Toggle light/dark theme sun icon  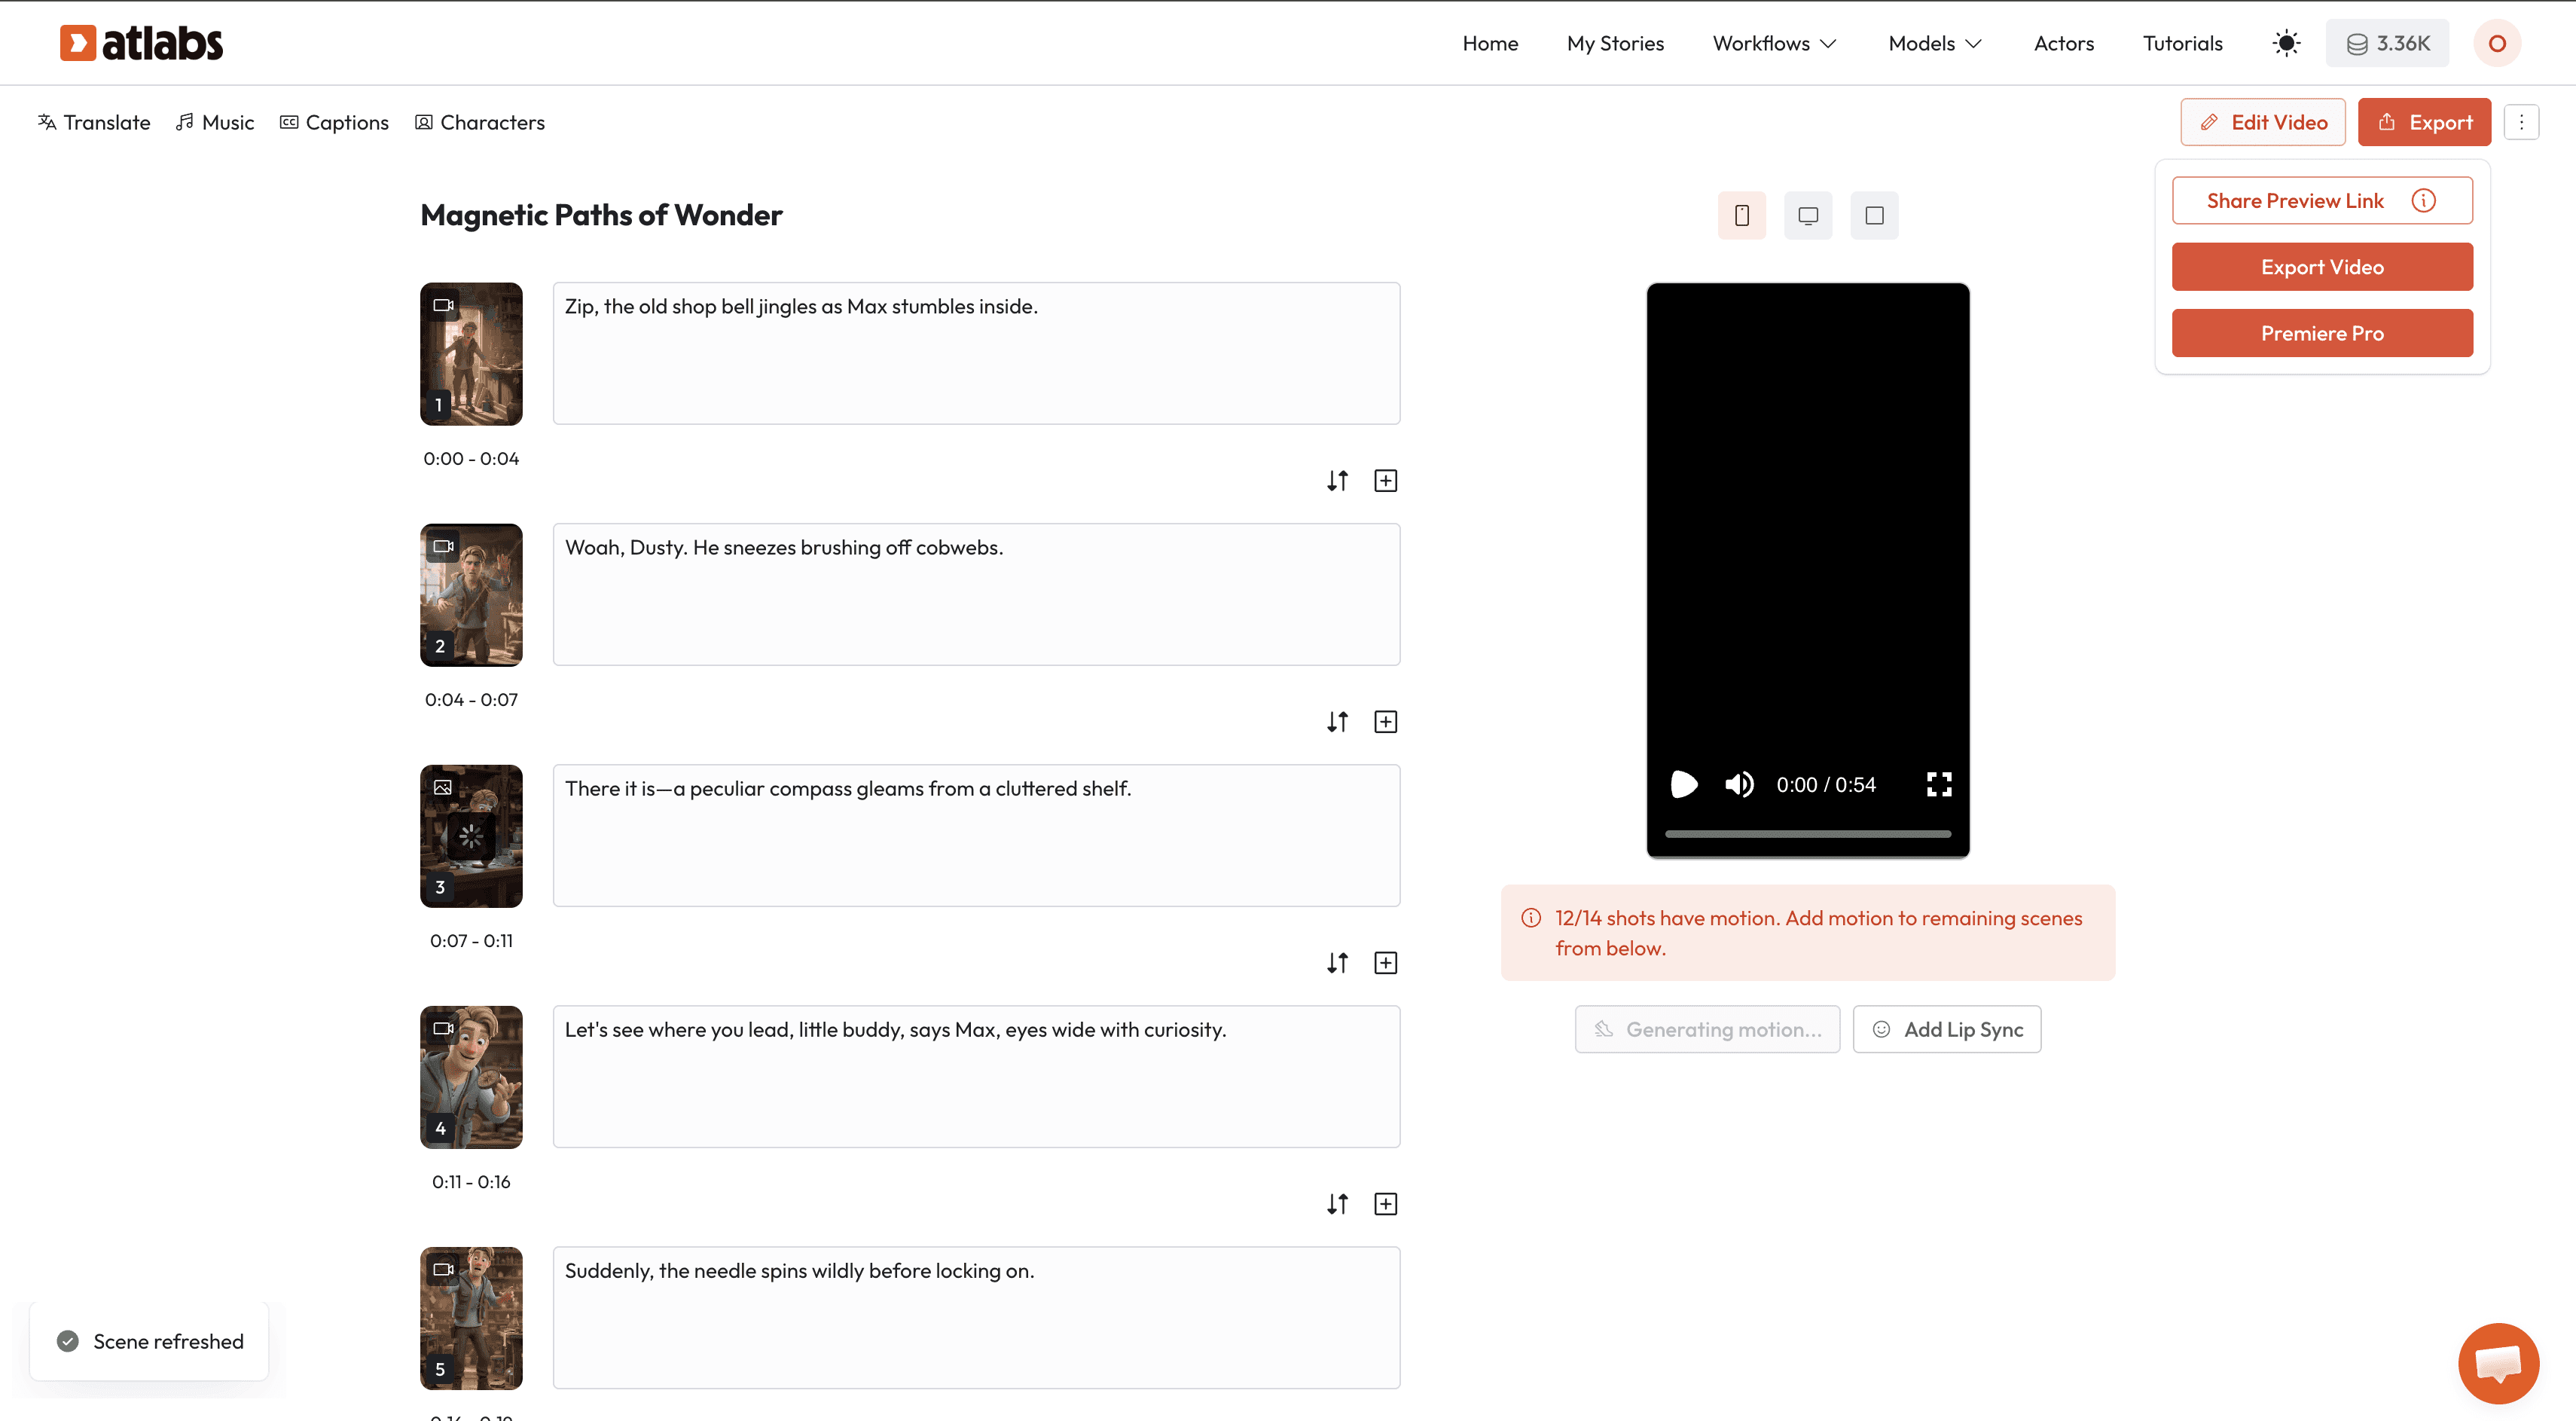pyautogui.click(x=2286, y=43)
